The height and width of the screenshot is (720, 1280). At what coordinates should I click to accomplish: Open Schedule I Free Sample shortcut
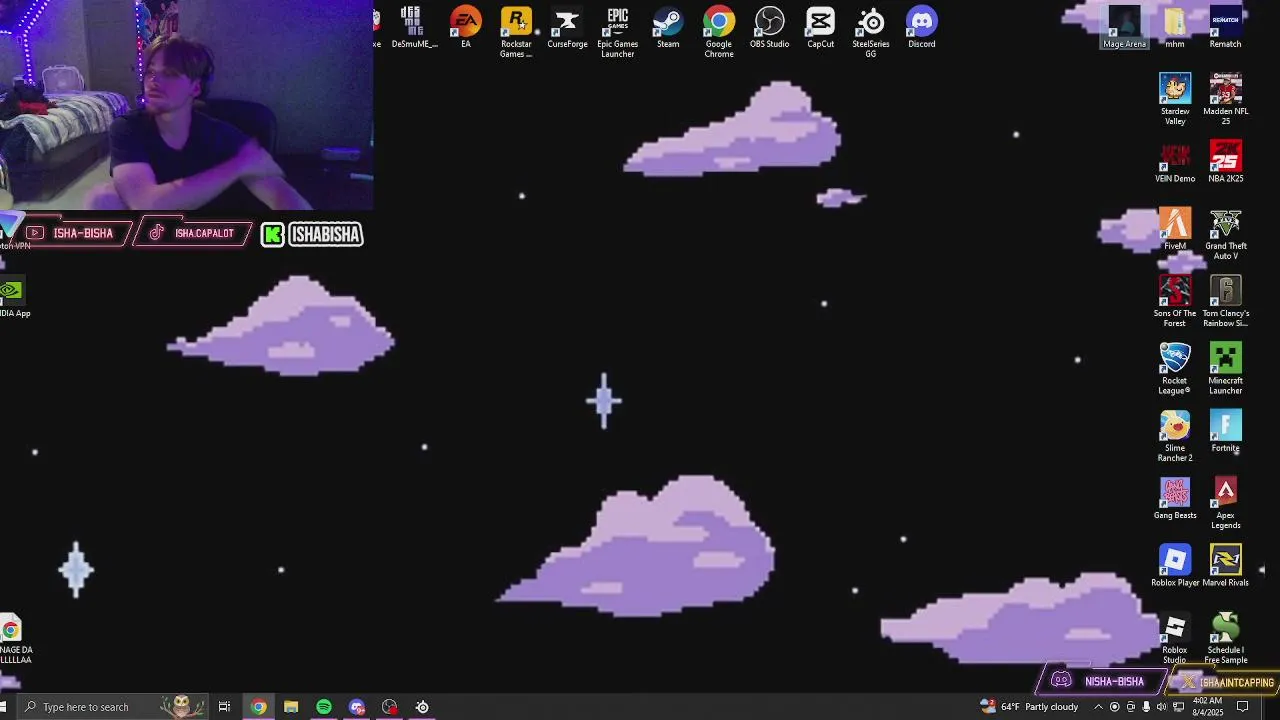[1225, 638]
